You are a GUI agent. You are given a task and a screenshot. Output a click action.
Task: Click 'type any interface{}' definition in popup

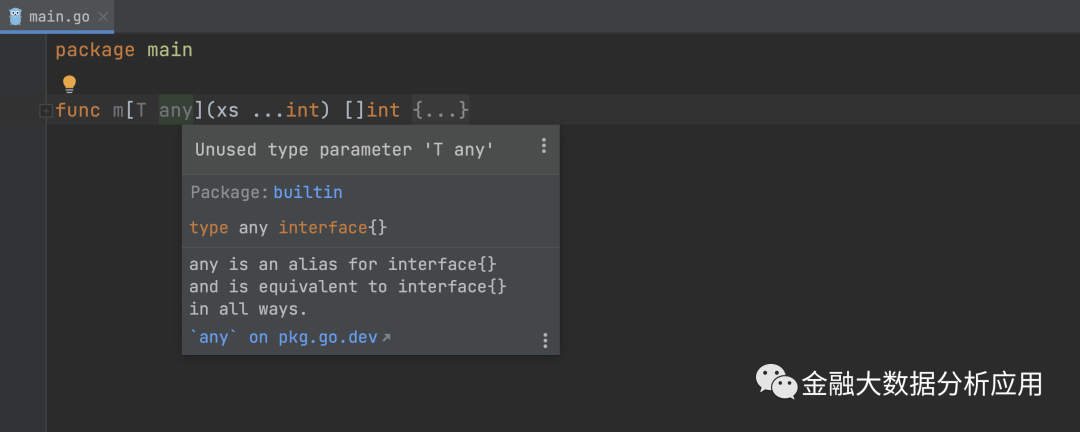(288, 228)
